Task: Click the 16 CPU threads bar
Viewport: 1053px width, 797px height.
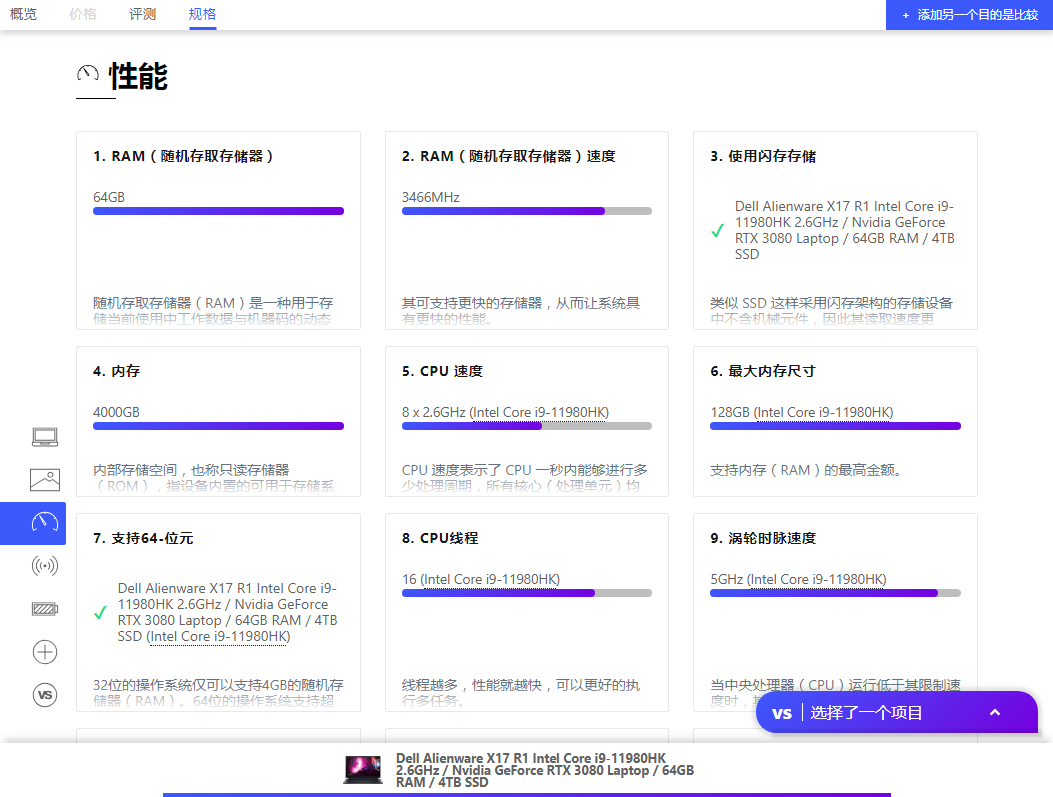Action: (526, 593)
